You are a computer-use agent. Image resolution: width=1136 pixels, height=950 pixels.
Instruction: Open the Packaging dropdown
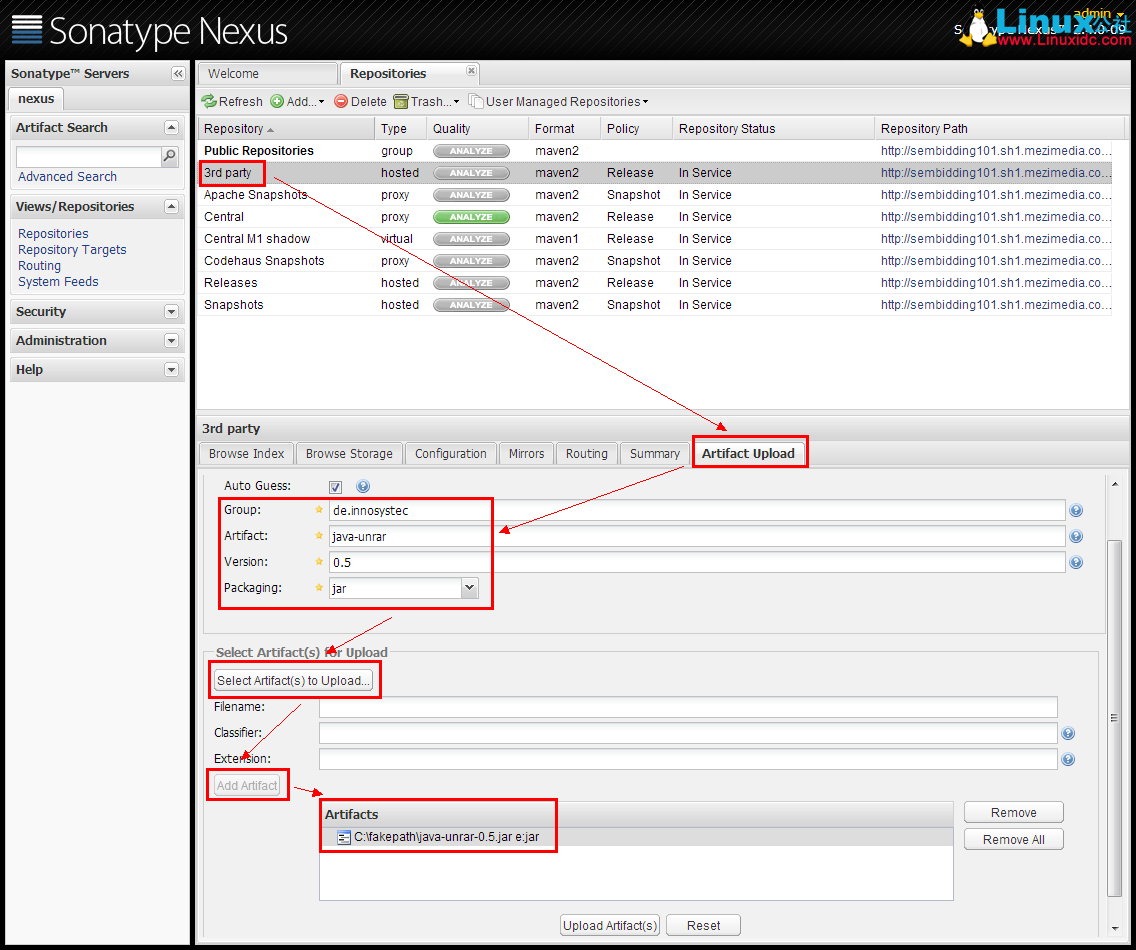pos(469,588)
